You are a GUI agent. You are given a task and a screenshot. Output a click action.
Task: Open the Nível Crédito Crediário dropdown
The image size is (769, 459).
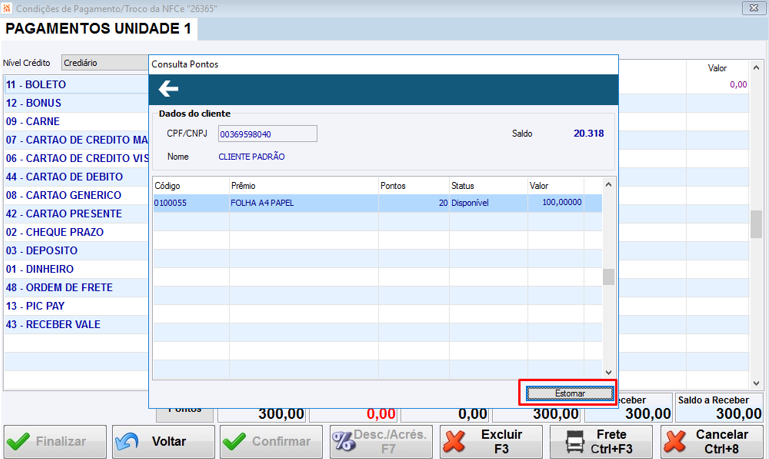click(104, 63)
